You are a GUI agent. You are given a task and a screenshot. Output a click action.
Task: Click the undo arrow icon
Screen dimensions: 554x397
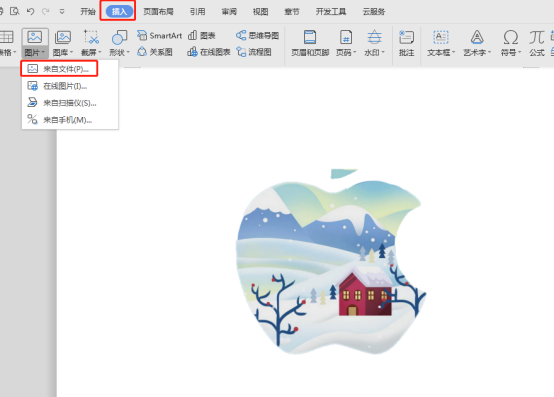tap(30, 11)
